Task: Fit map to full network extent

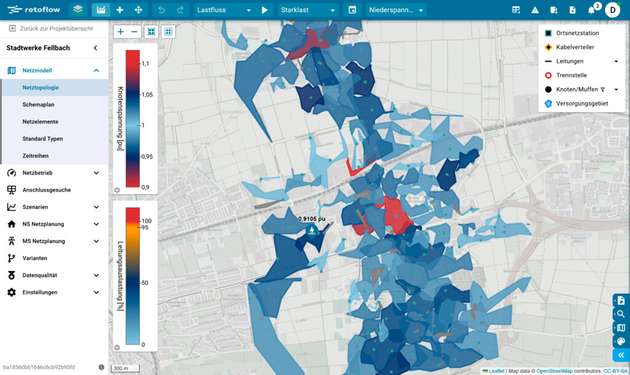Action: 151,31
